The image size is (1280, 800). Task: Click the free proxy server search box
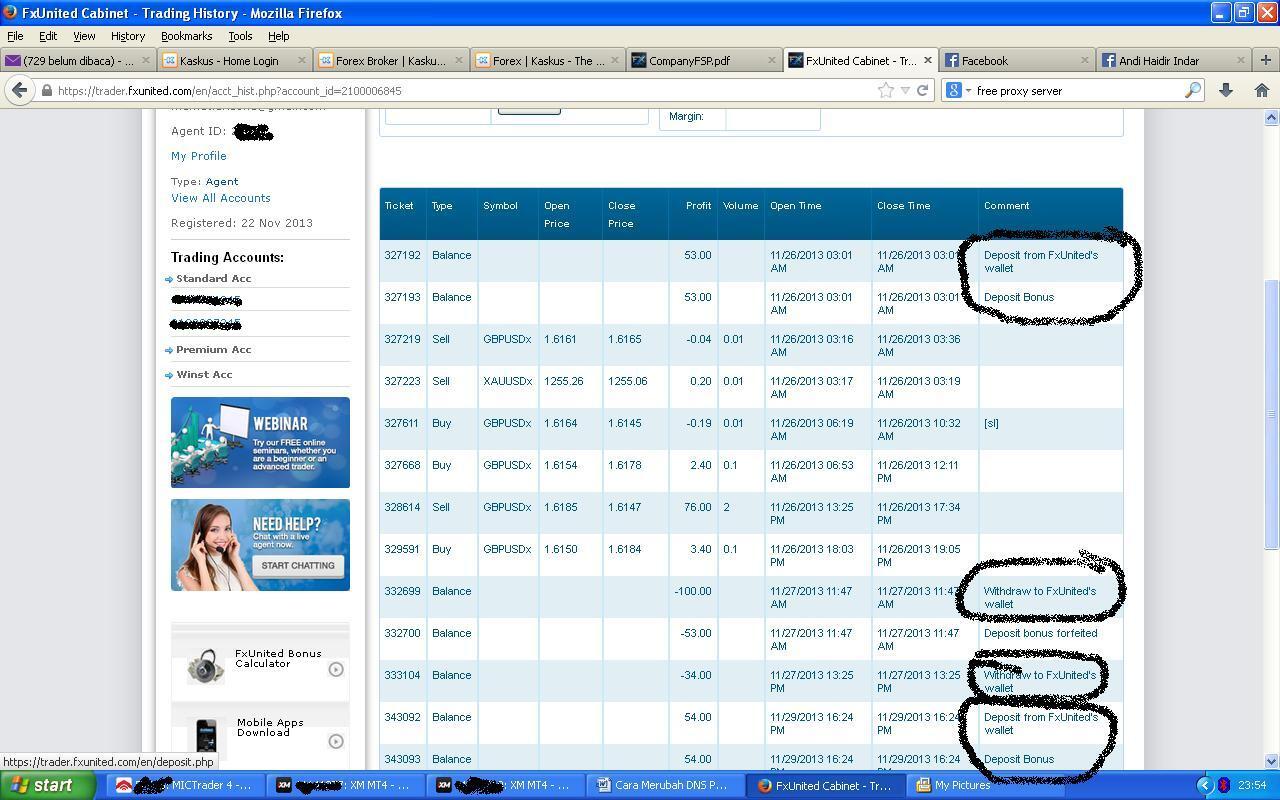pos(1078,90)
